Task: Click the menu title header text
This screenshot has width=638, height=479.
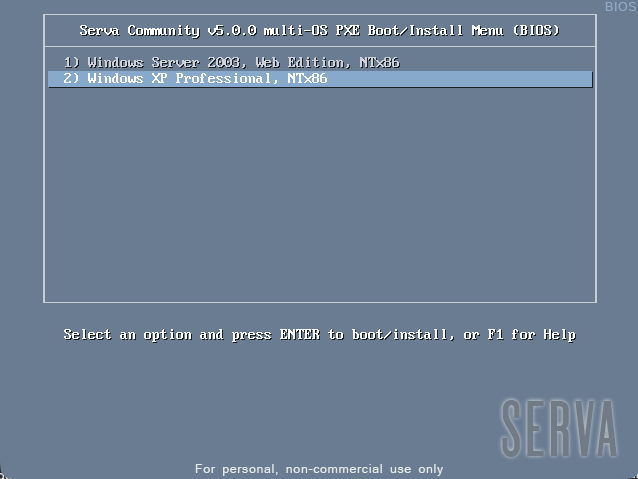Action: coord(319,31)
